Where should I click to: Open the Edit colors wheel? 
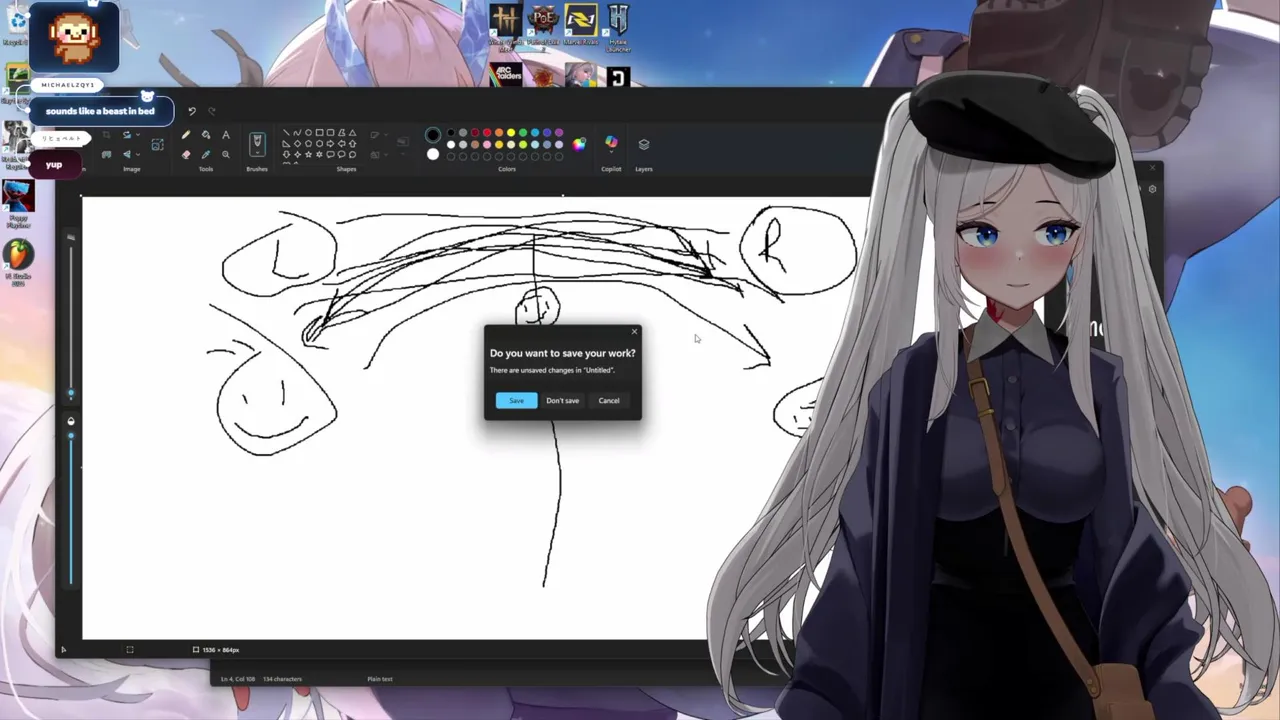click(x=579, y=144)
